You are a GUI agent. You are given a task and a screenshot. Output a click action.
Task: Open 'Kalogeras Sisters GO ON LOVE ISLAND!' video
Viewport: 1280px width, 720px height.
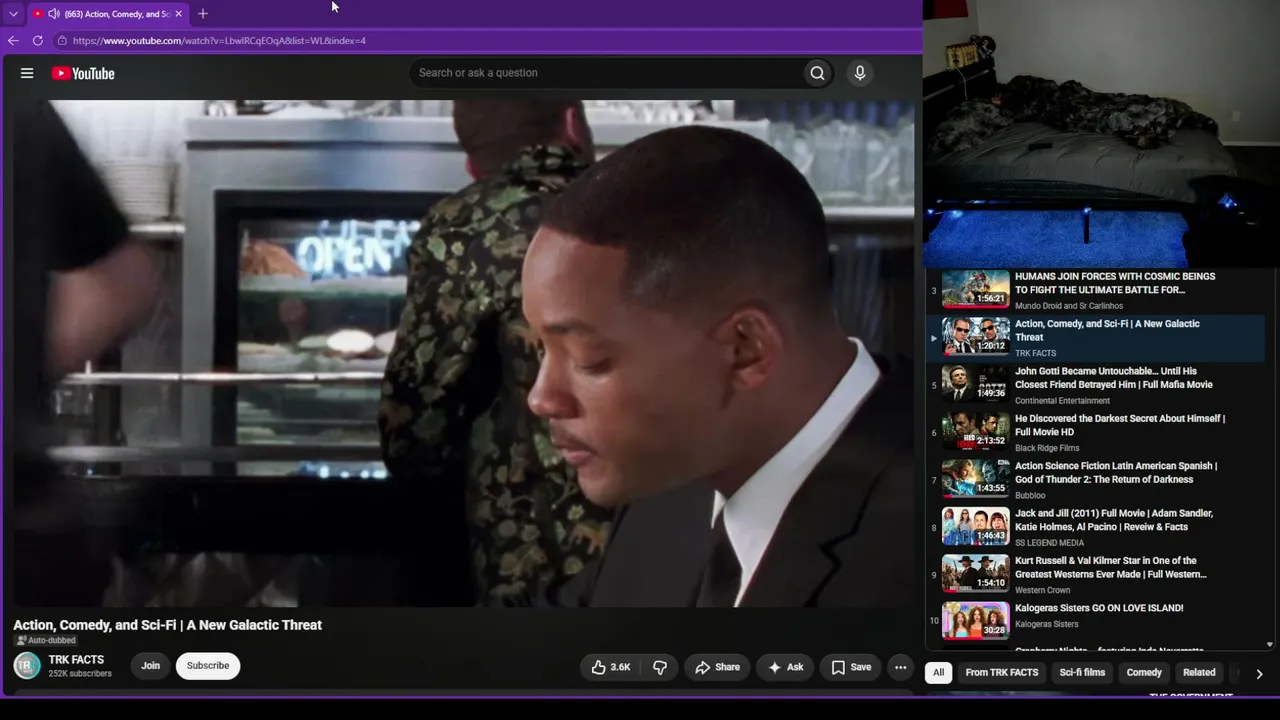[1099, 608]
